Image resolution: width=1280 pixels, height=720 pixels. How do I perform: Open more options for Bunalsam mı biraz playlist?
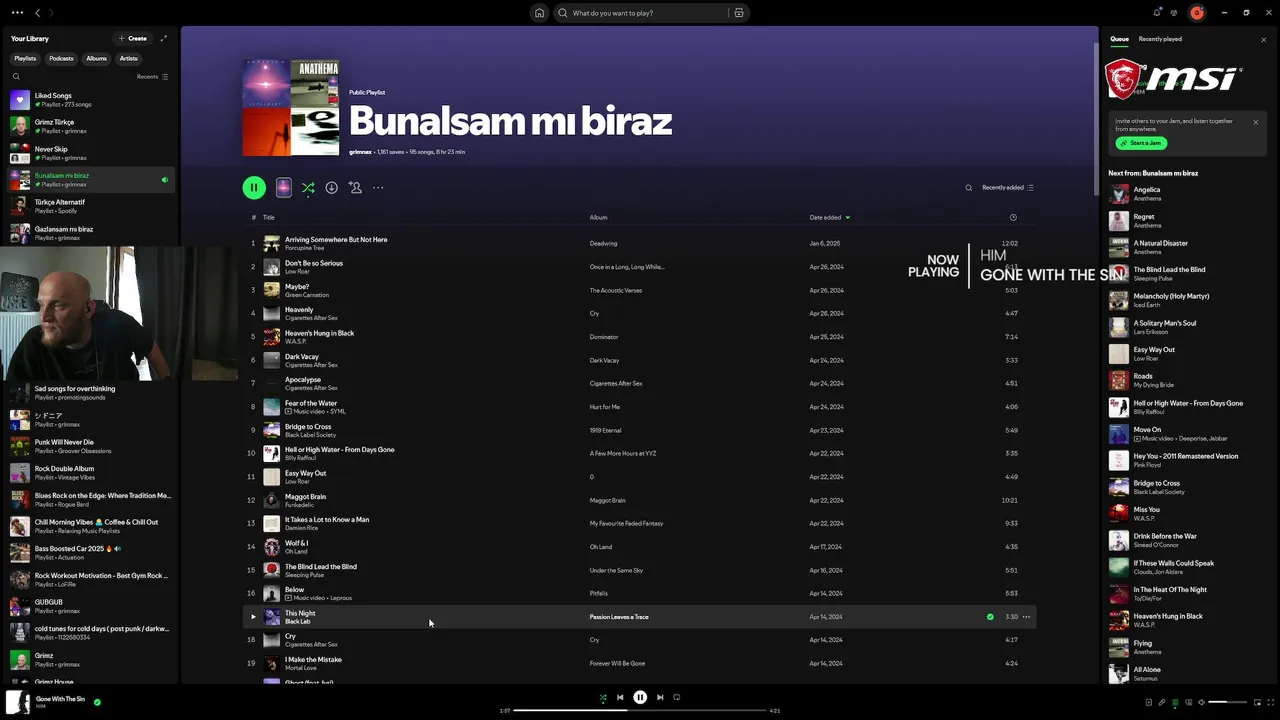coord(378,187)
